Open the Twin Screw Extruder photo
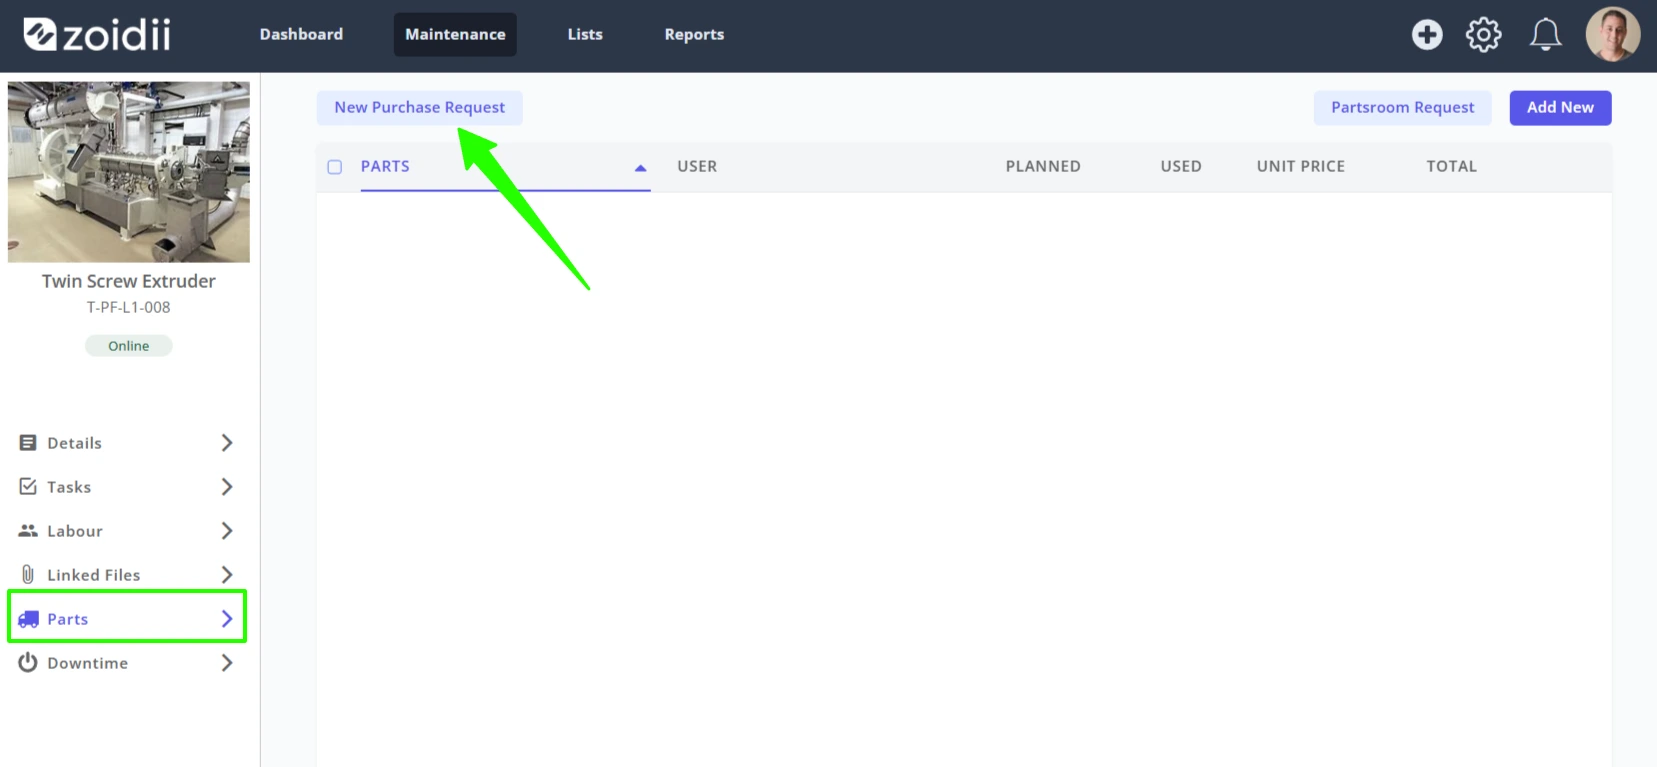 [x=129, y=172]
